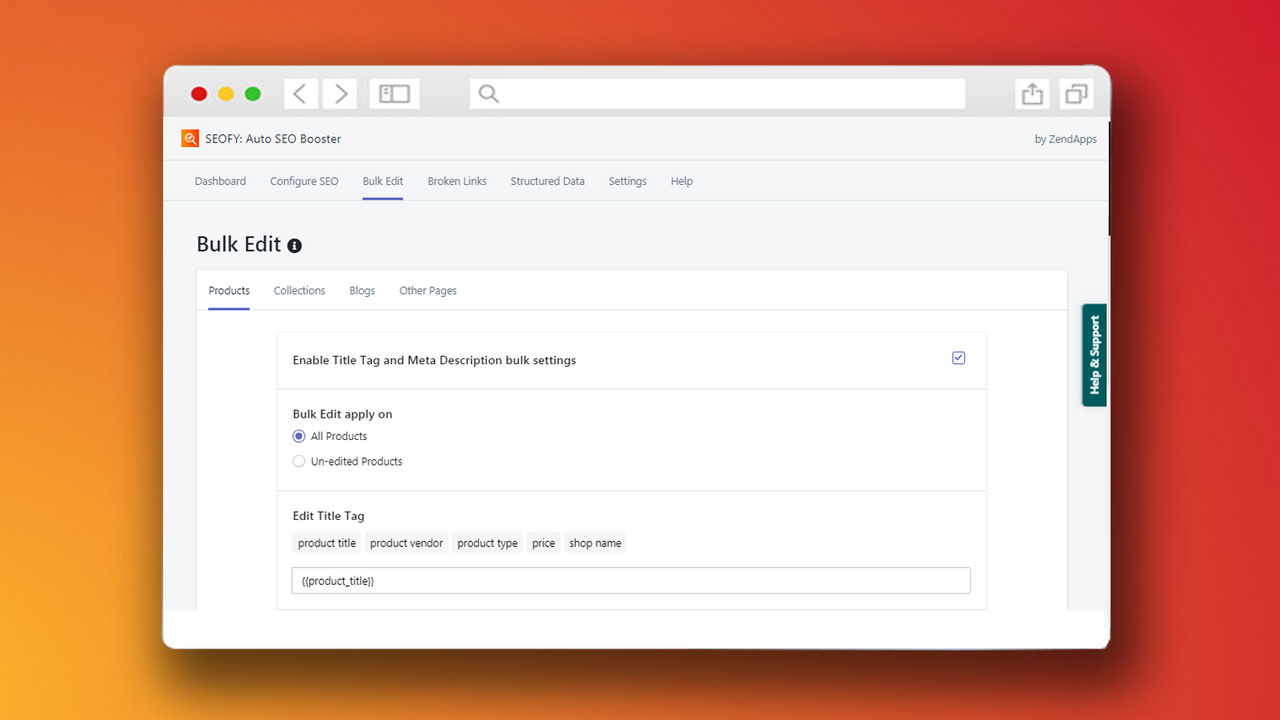1280x720 pixels.
Task: Open the Settings tab
Action: [x=628, y=181]
